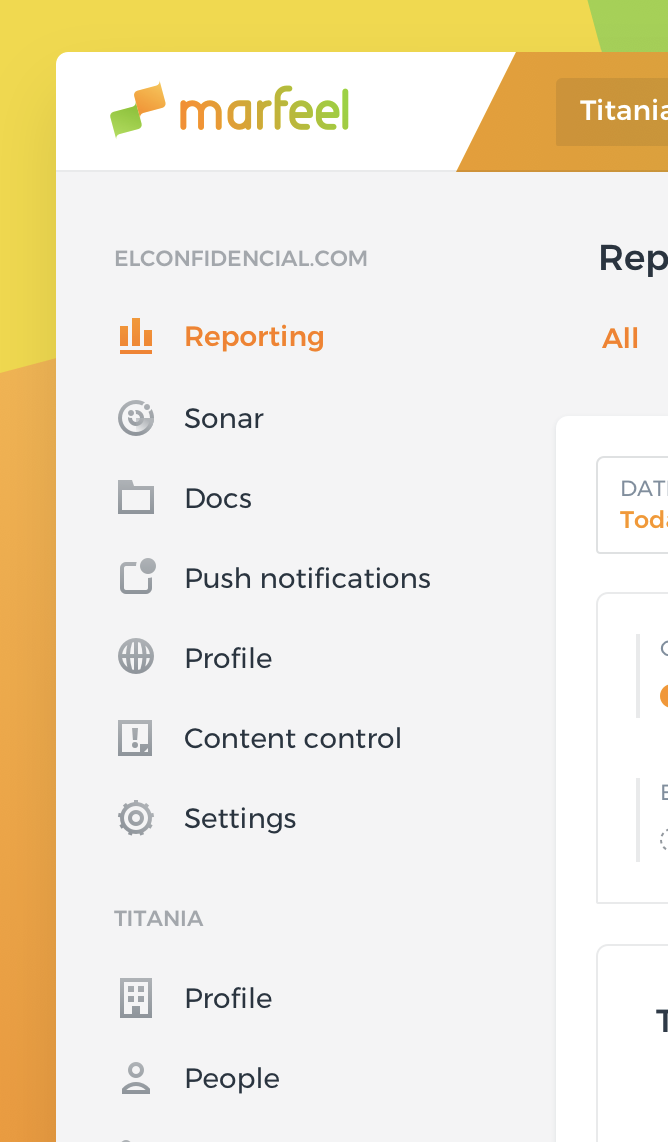Click the Marfeel logo
The height and width of the screenshot is (1142, 668).
pyautogui.click(x=230, y=110)
